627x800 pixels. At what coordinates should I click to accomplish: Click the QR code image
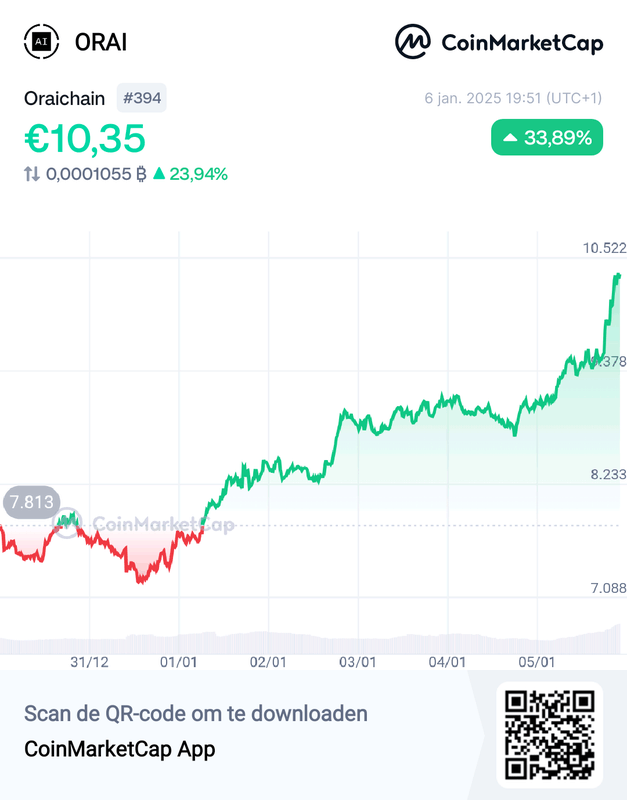(x=549, y=735)
